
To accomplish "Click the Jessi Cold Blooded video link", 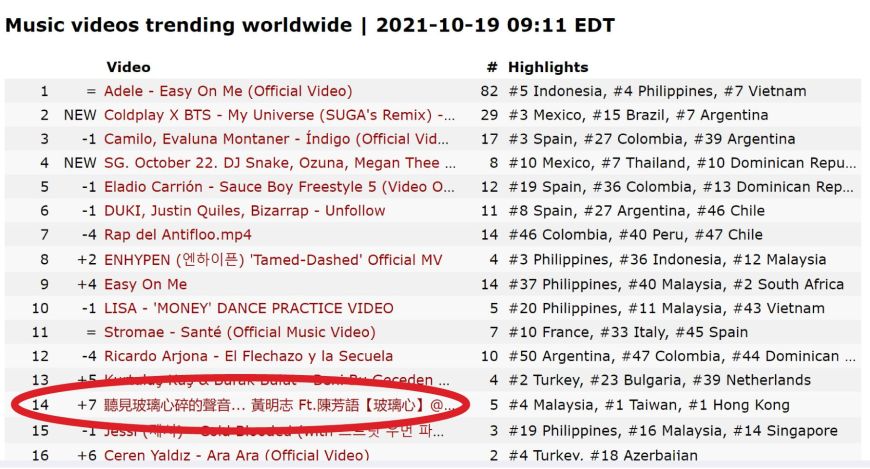I will (274, 431).
